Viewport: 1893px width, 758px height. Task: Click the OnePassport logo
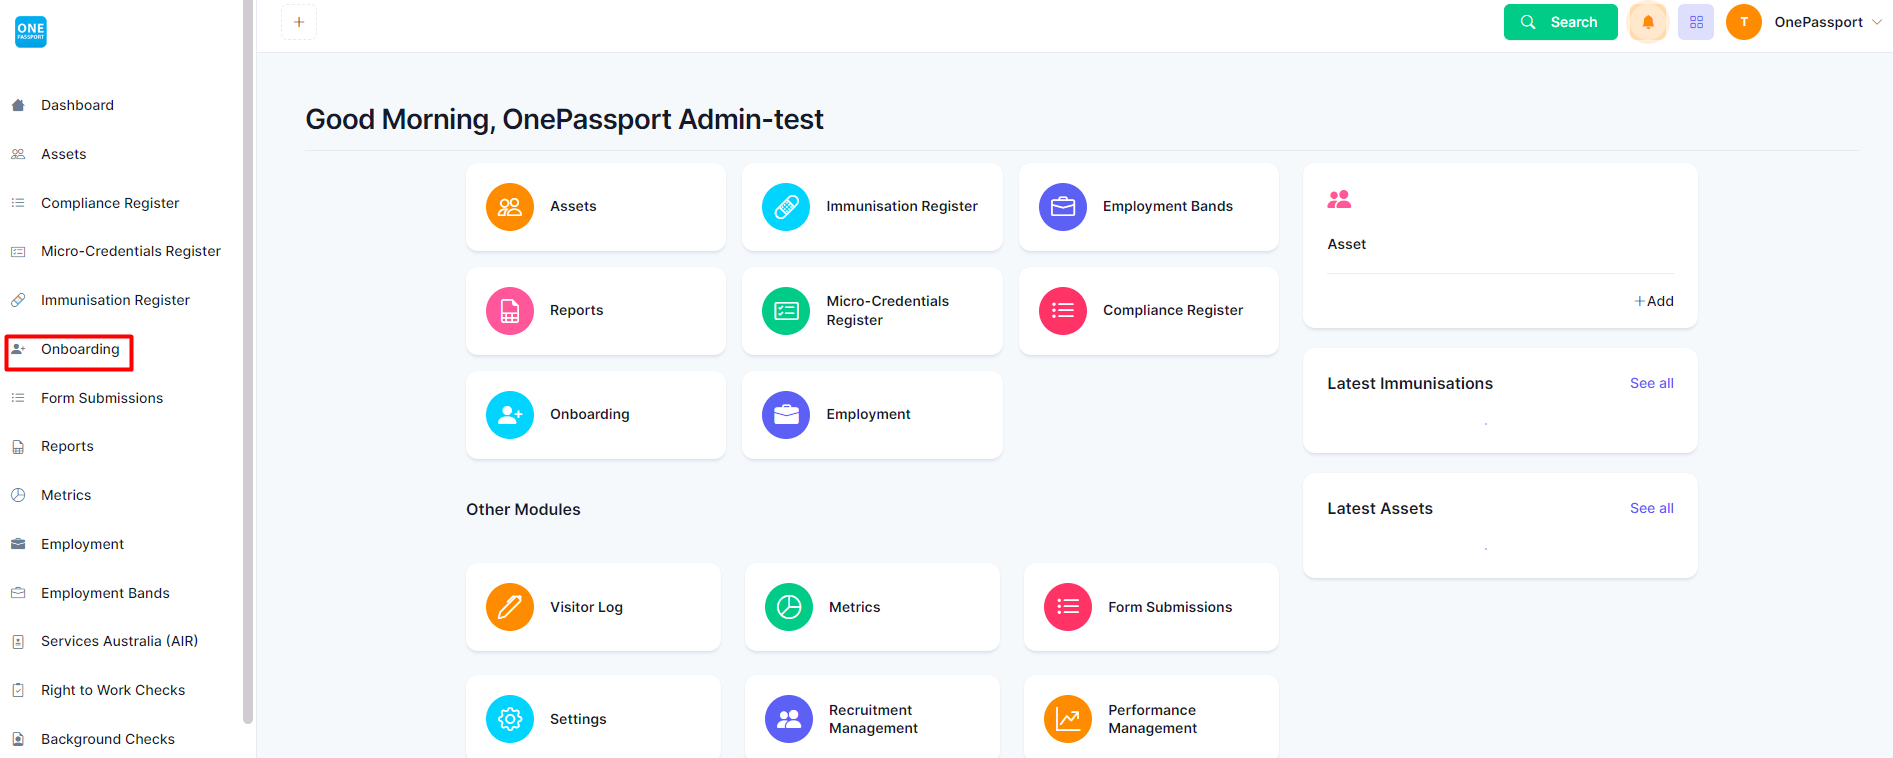coord(31,31)
